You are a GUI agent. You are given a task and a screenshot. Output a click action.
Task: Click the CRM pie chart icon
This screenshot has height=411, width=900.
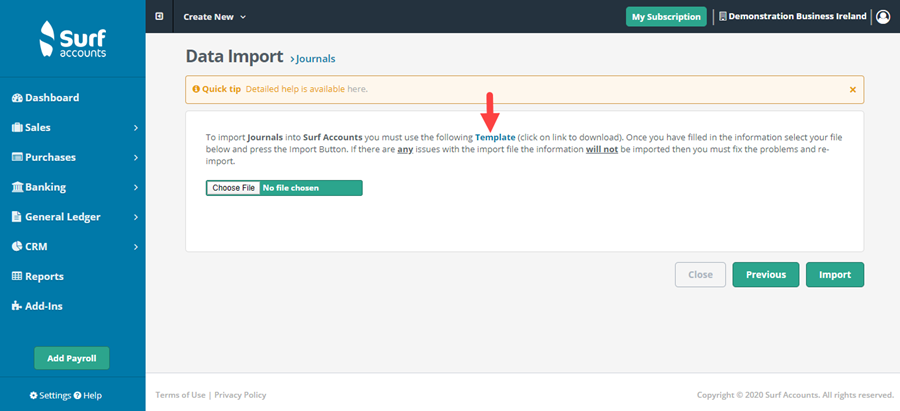click(x=17, y=247)
